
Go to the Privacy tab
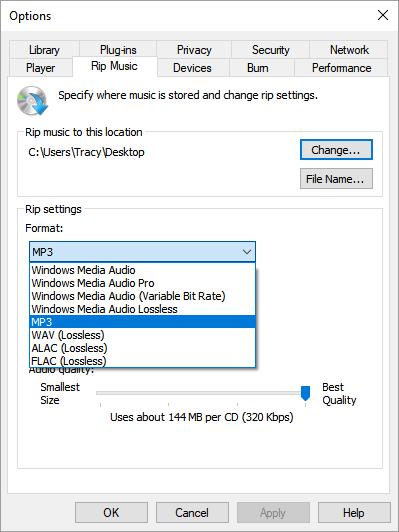pos(194,50)
